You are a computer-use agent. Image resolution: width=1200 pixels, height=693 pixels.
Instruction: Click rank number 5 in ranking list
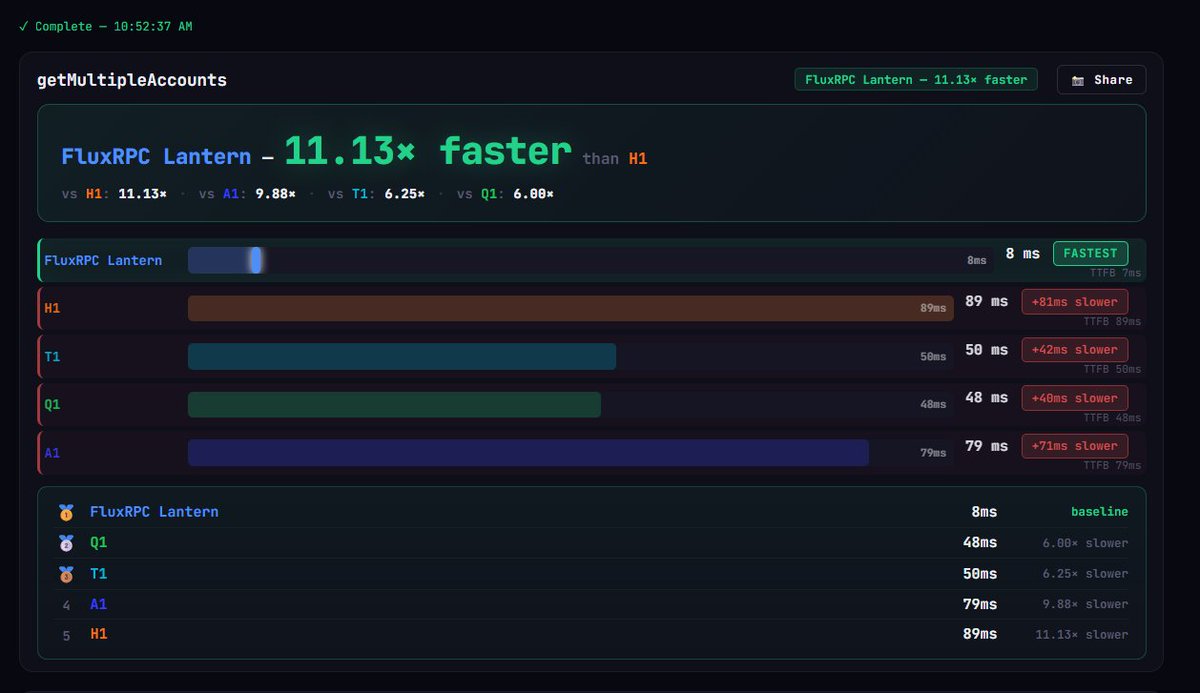pyautogui.click(x=66, y=635)
